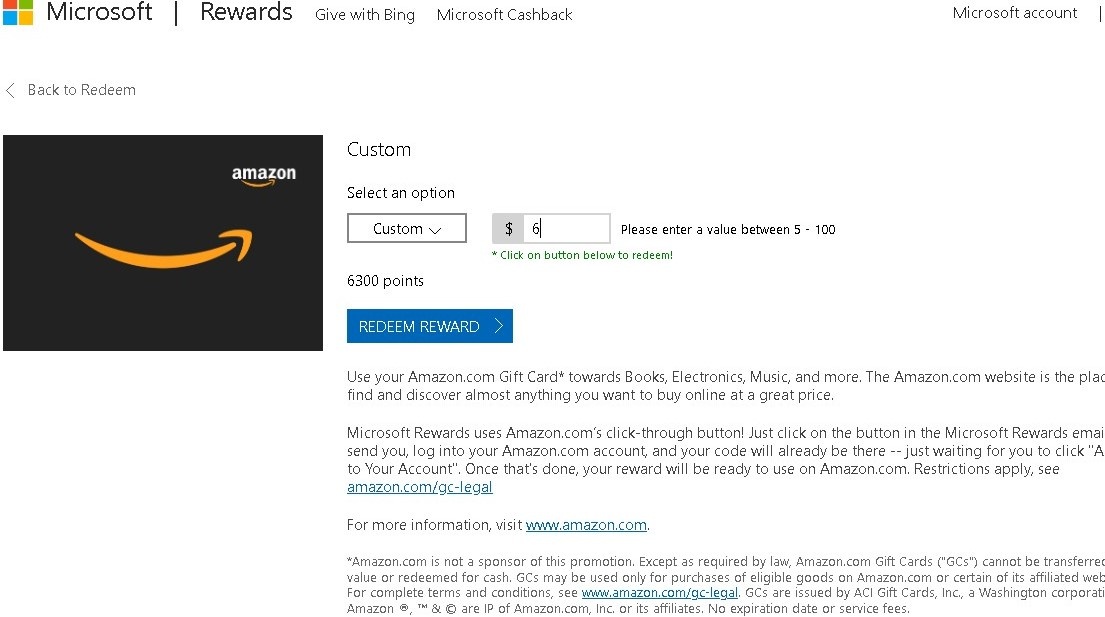Go to Microsoft Cashback
1105x617 pixels.
click(x=505, y=14)
